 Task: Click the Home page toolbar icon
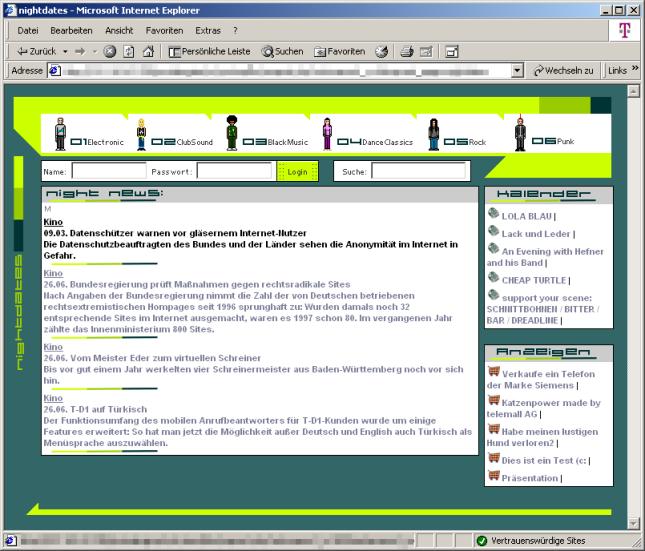tap(148, 51)
